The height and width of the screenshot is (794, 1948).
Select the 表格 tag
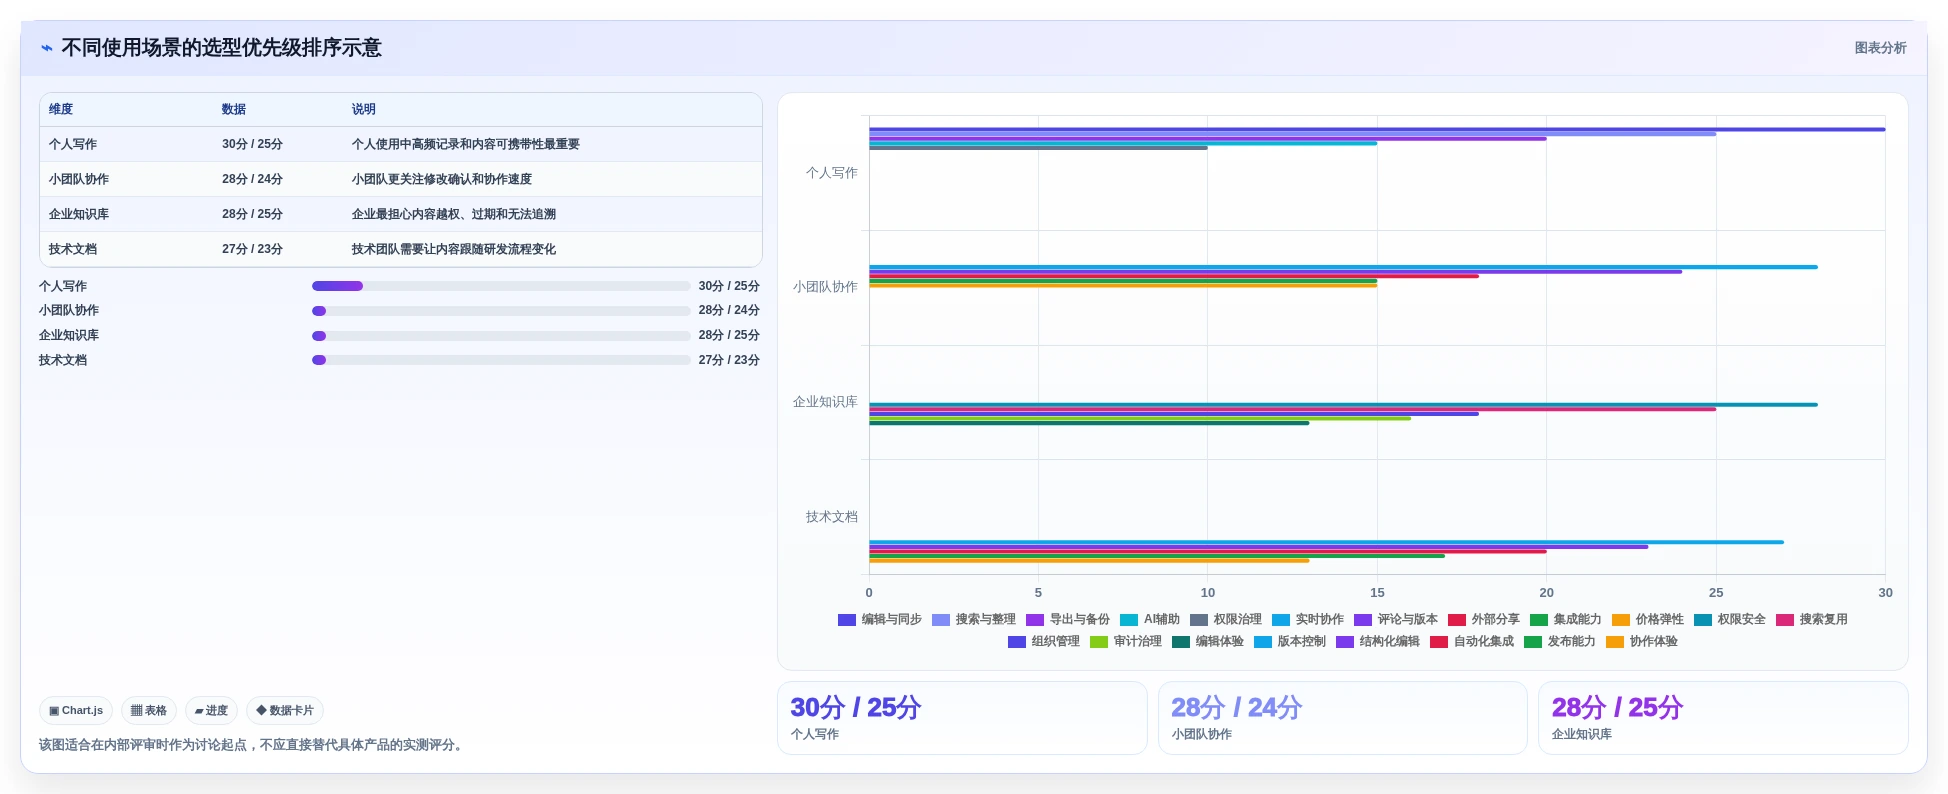[x=149, y=711]
